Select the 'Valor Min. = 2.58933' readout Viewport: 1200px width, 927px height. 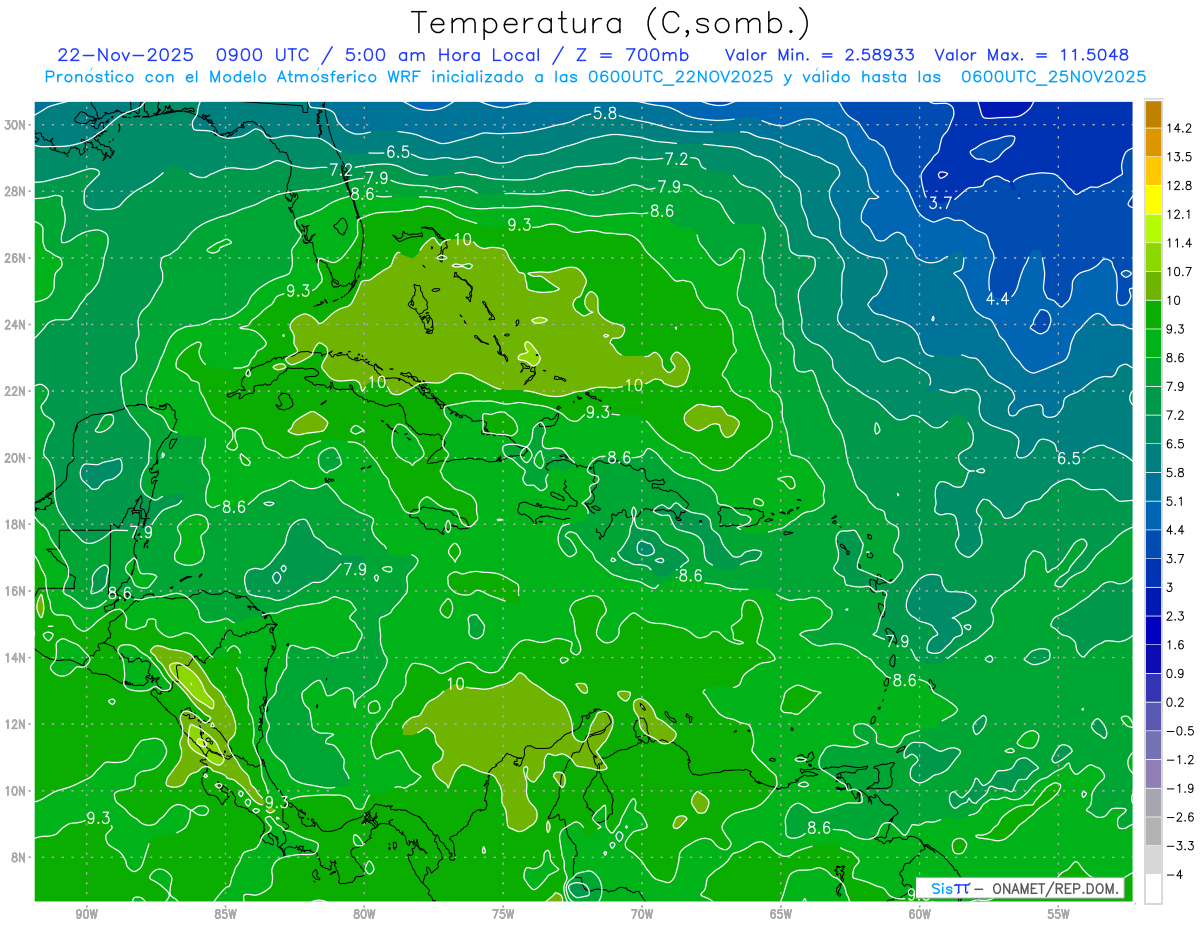[x=819, y=55]
